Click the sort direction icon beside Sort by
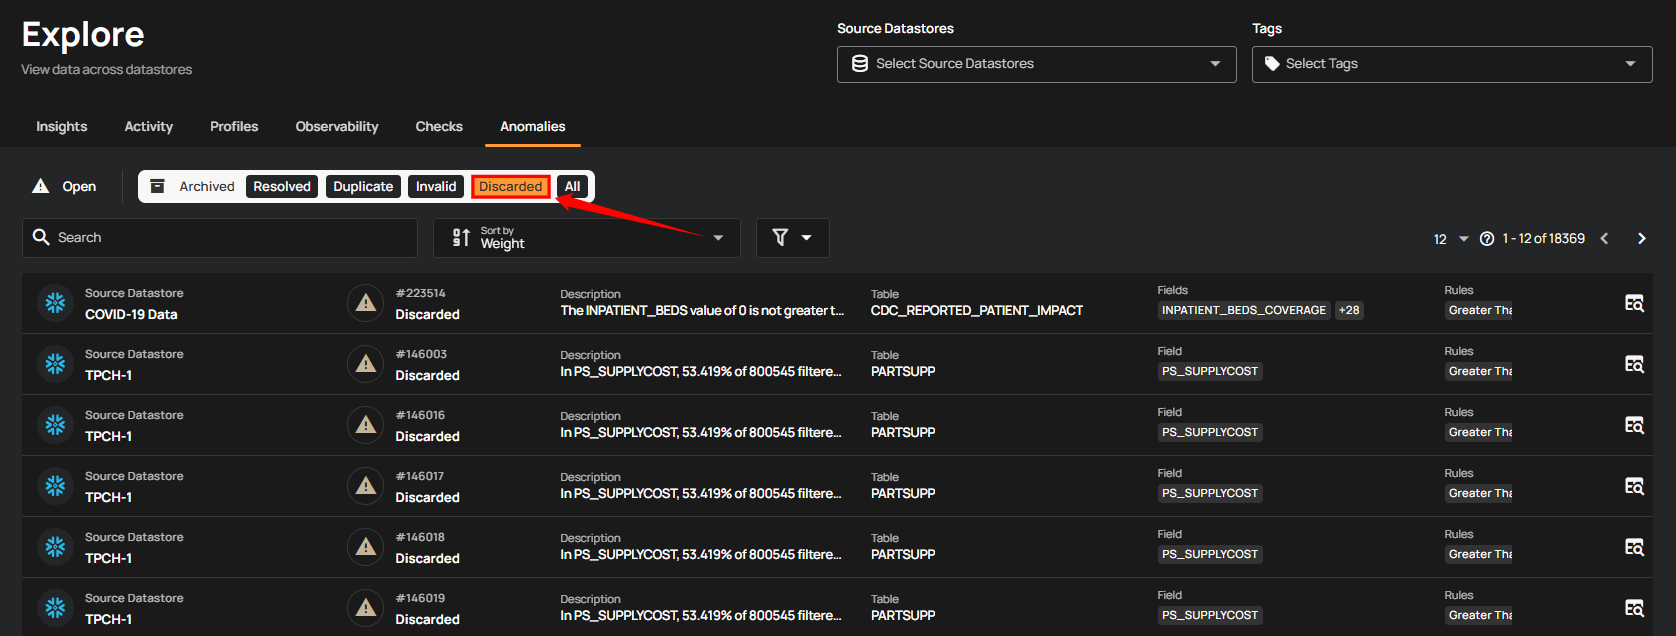Screen dimensions: 1676x636 pyautogui.click(x=461, y=238)
